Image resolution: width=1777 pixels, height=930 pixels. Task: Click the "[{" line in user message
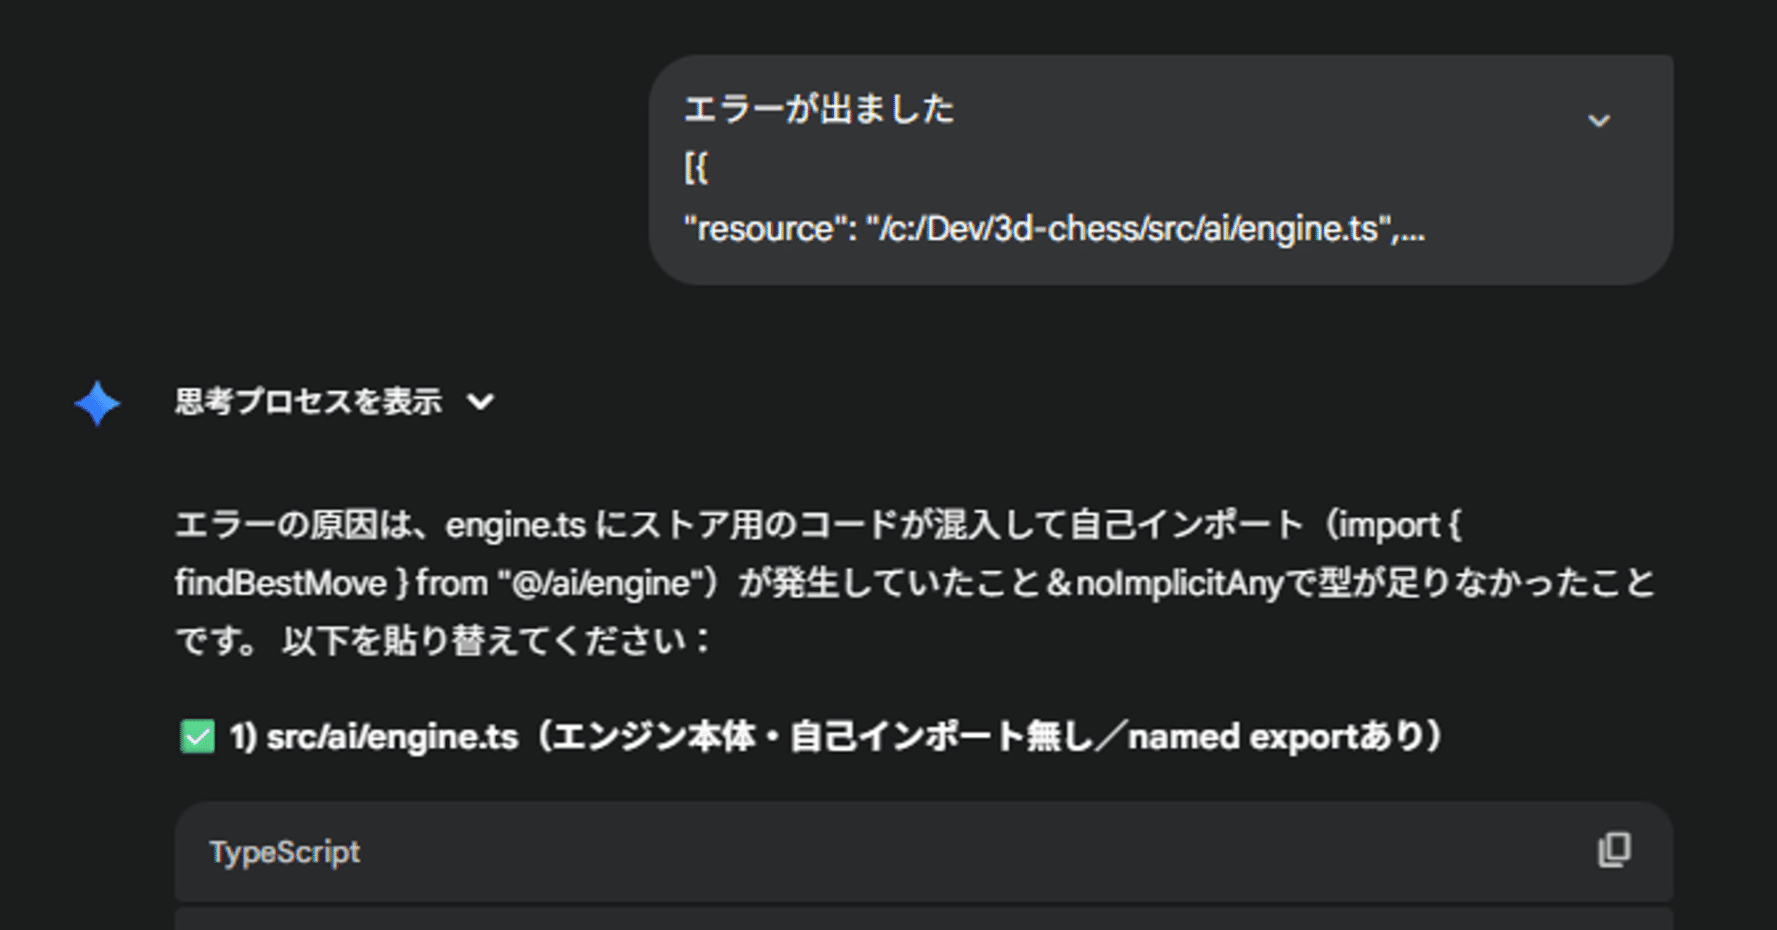[696, 168]
